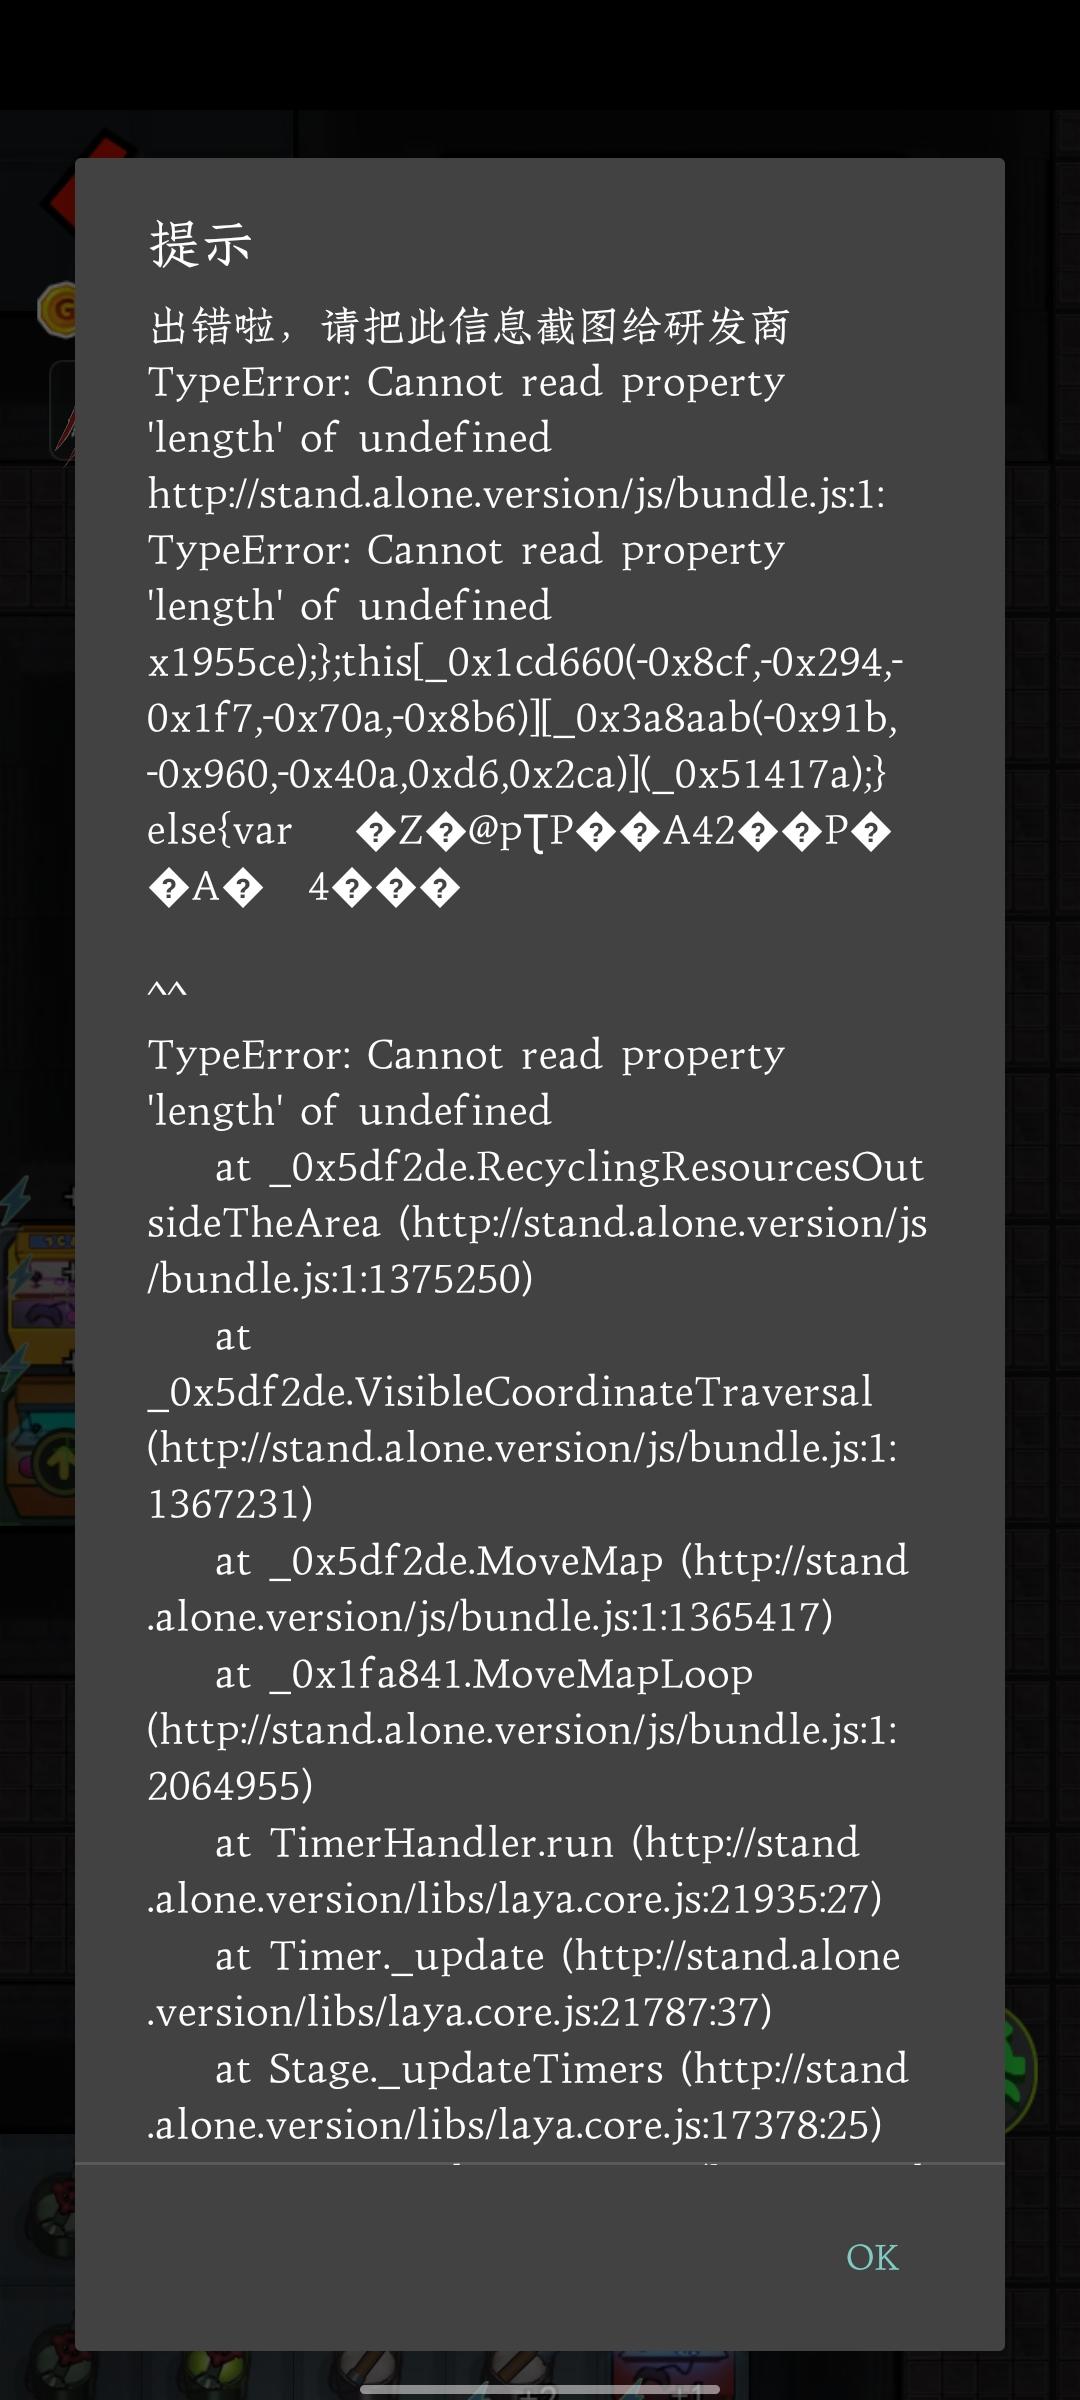Tap the VisibleCoordinateTraversal stack trace entry
This screenshot has height=2400, width=1080.
tap(523, 1419)
